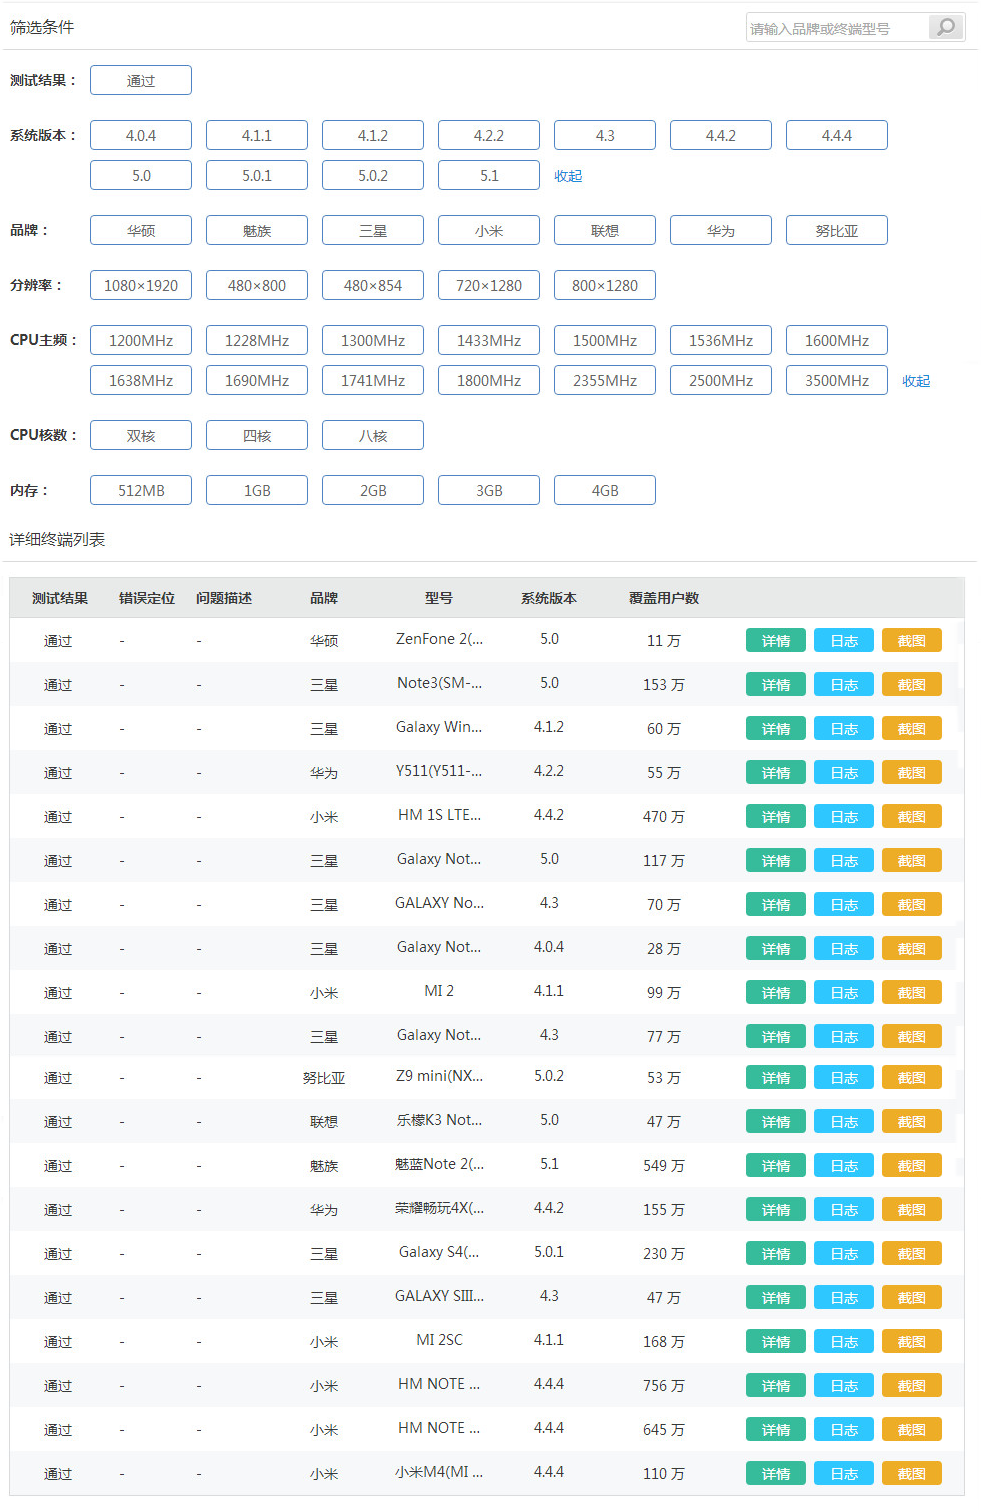Open 详情 for the ZenFone 2 row
The image size is (981, 1510).
[776, 640]
